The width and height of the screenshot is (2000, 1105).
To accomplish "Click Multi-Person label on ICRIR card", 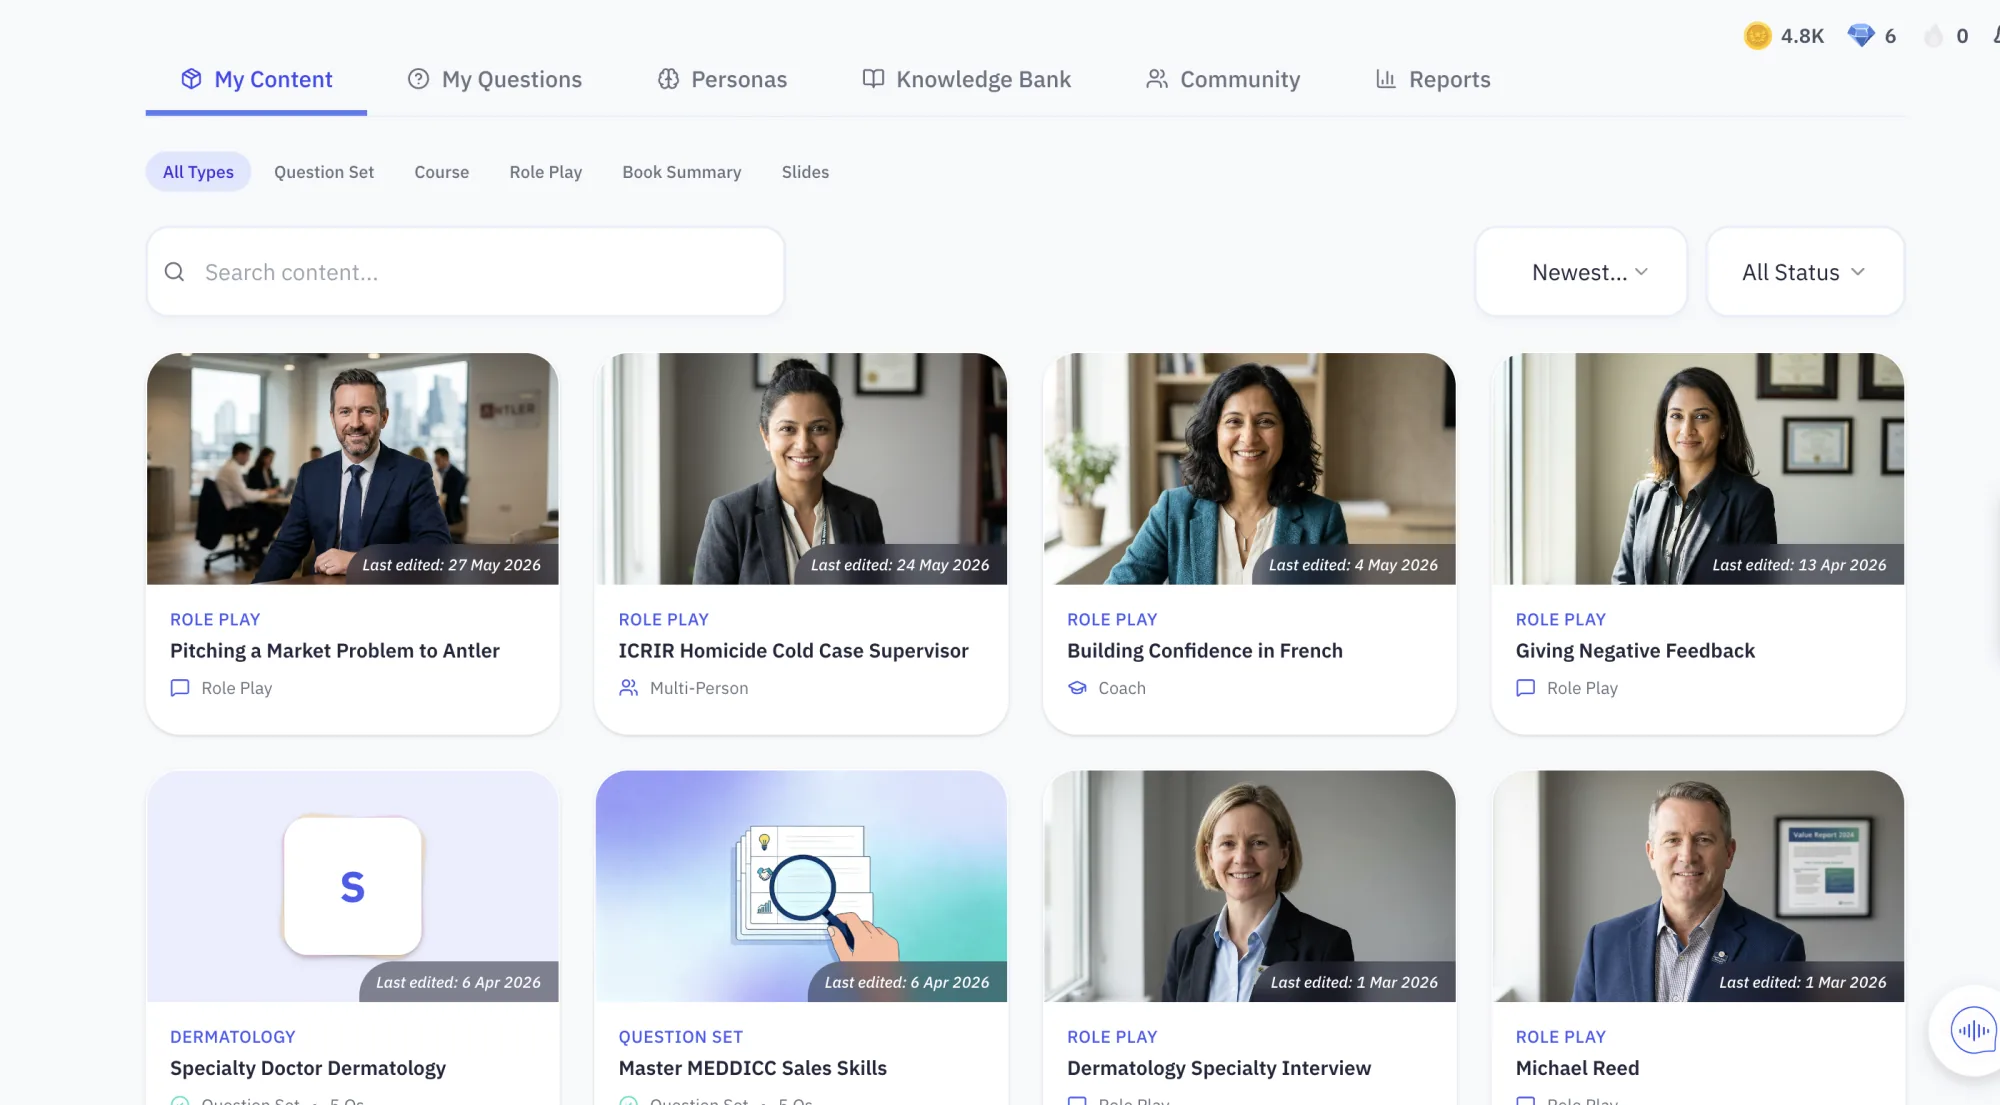I will (699, 688).
